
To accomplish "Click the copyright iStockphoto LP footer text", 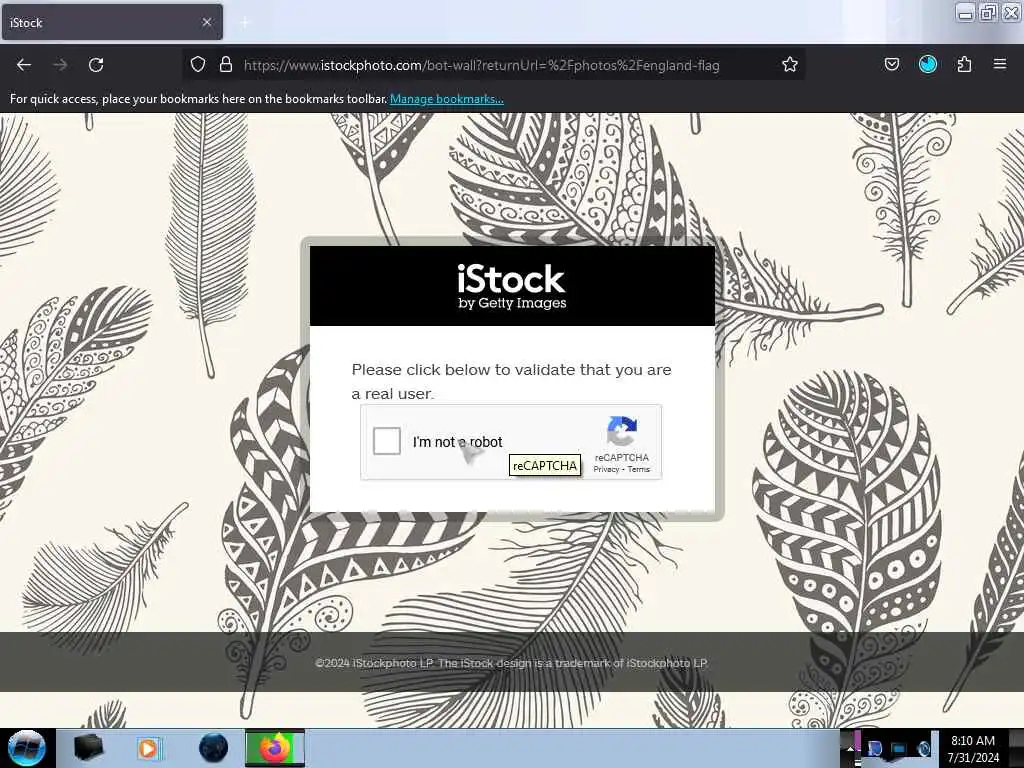I will click(511, 663).
